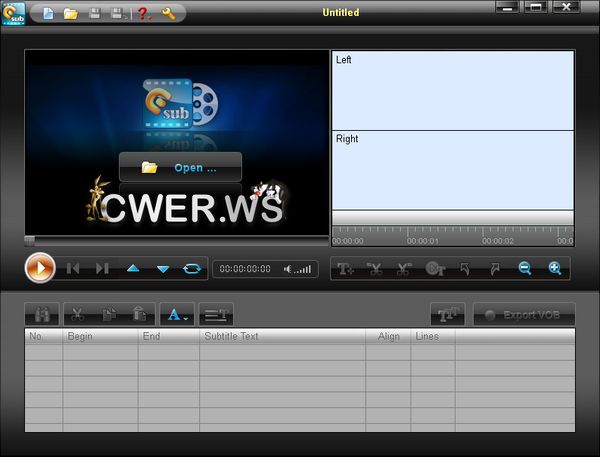Click the orange Play button
This screenshot has width=600, height=457.
point(40,268)
